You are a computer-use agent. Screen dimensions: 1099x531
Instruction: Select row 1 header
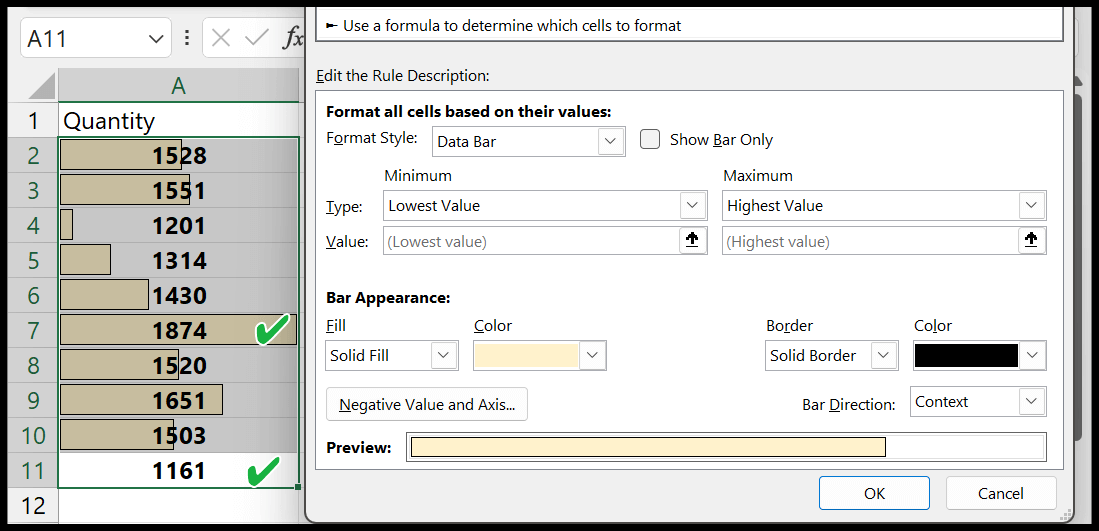pyautogui.click(x=33, y=120)
